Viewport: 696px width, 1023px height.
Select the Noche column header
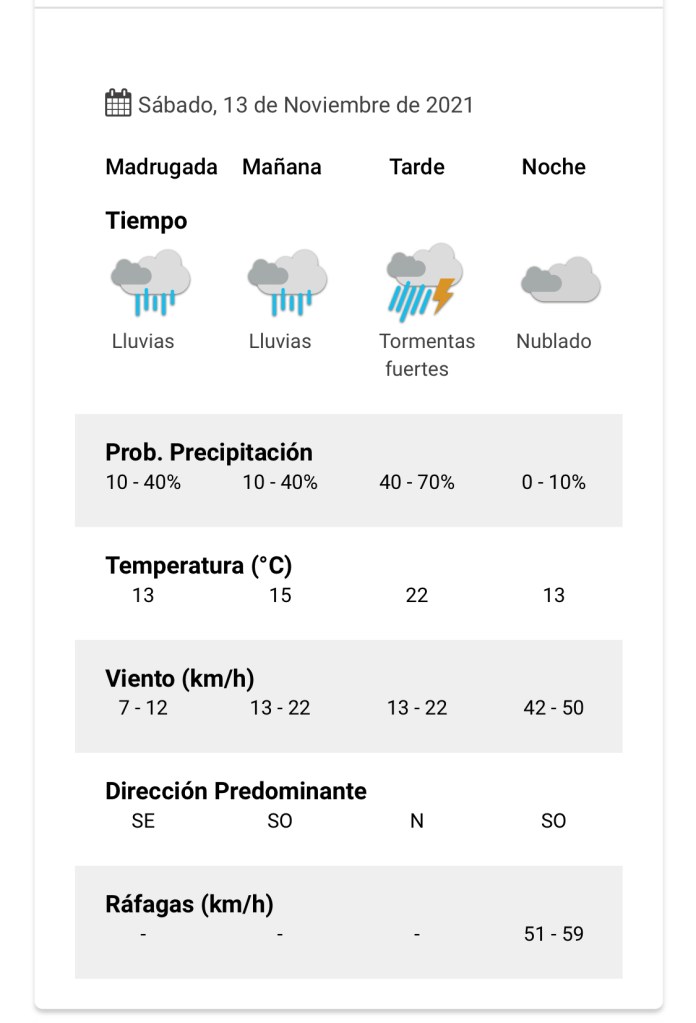(x=554, y=167)
